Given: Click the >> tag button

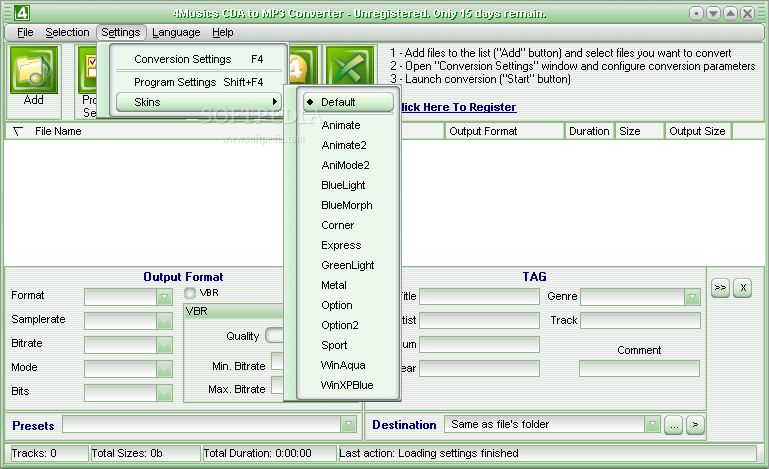Looking at the screenshot, I should click(x=720, y=287).
